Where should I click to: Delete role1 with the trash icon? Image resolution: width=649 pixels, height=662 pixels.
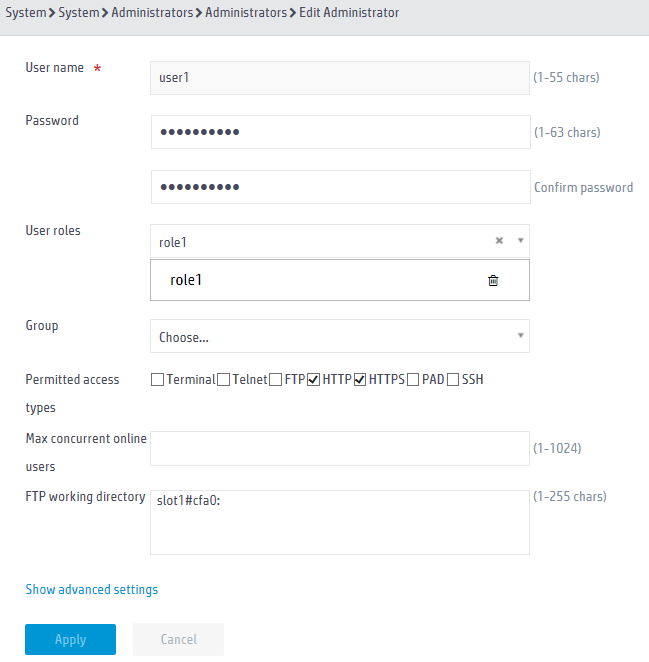click(x=493, y=280)
